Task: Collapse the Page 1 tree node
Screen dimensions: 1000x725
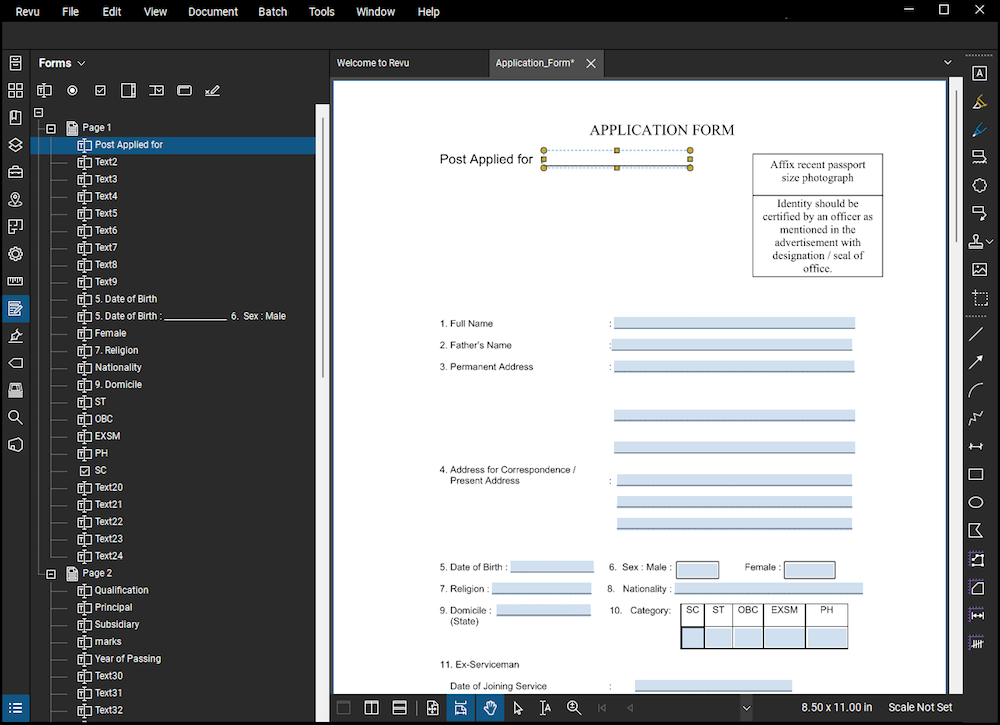Action: click(x=50, y=127)
